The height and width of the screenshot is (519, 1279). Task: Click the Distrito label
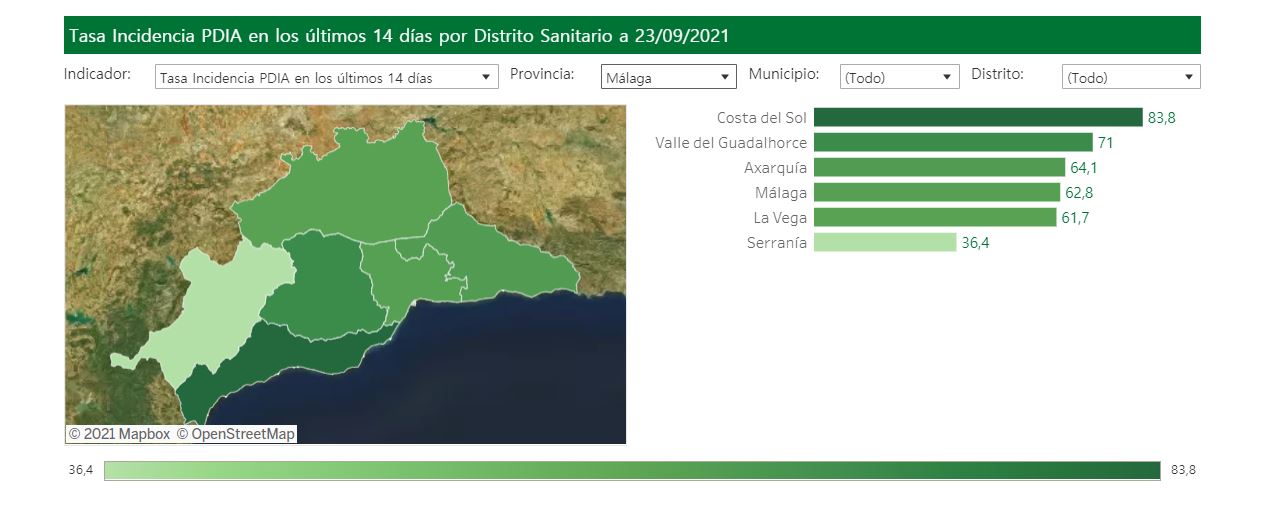pyautogui.click(x=997, y=74)
